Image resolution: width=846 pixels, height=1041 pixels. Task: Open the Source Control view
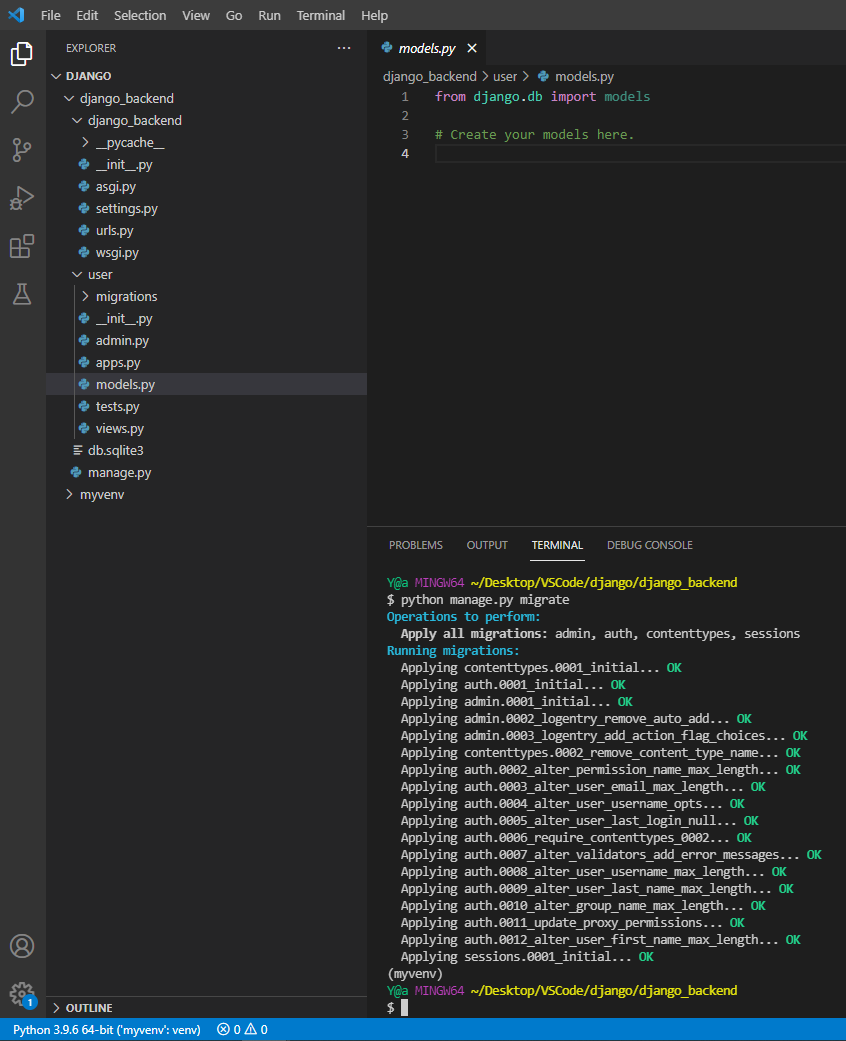(22, 149)
